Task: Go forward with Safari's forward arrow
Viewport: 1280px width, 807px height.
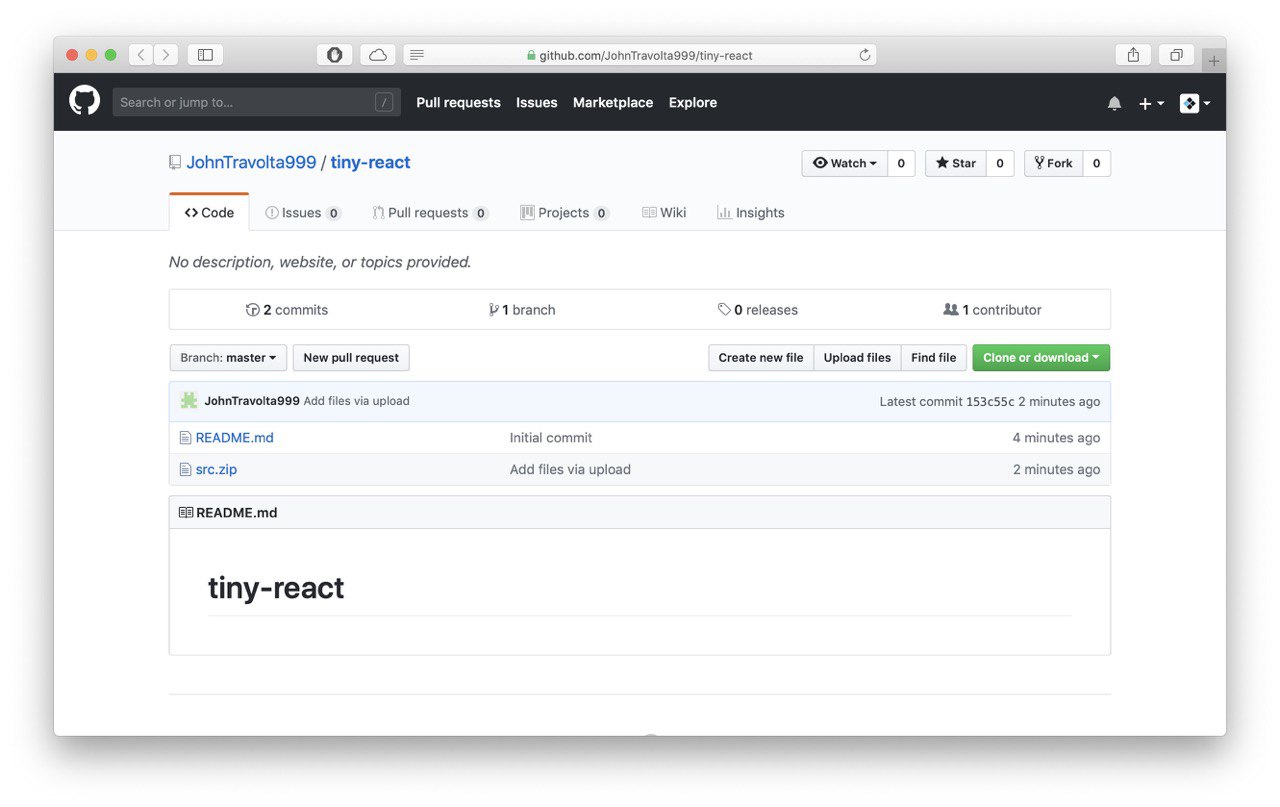Action: [166, 55]
